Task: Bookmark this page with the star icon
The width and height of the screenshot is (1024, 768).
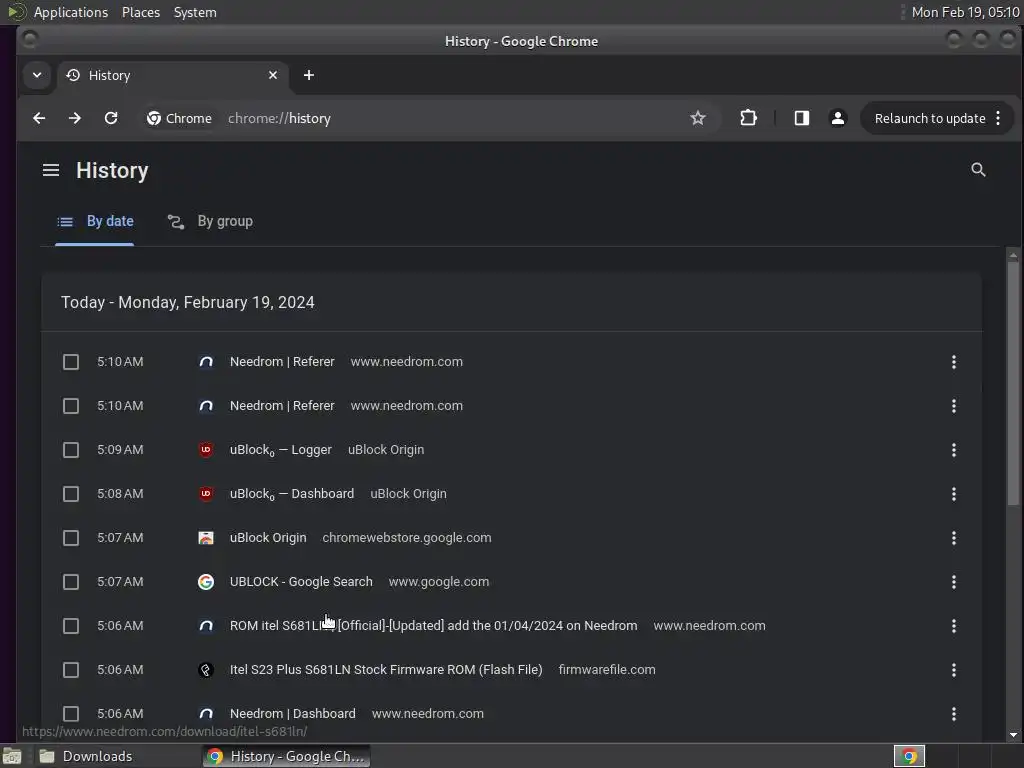Action: point(697,118)
